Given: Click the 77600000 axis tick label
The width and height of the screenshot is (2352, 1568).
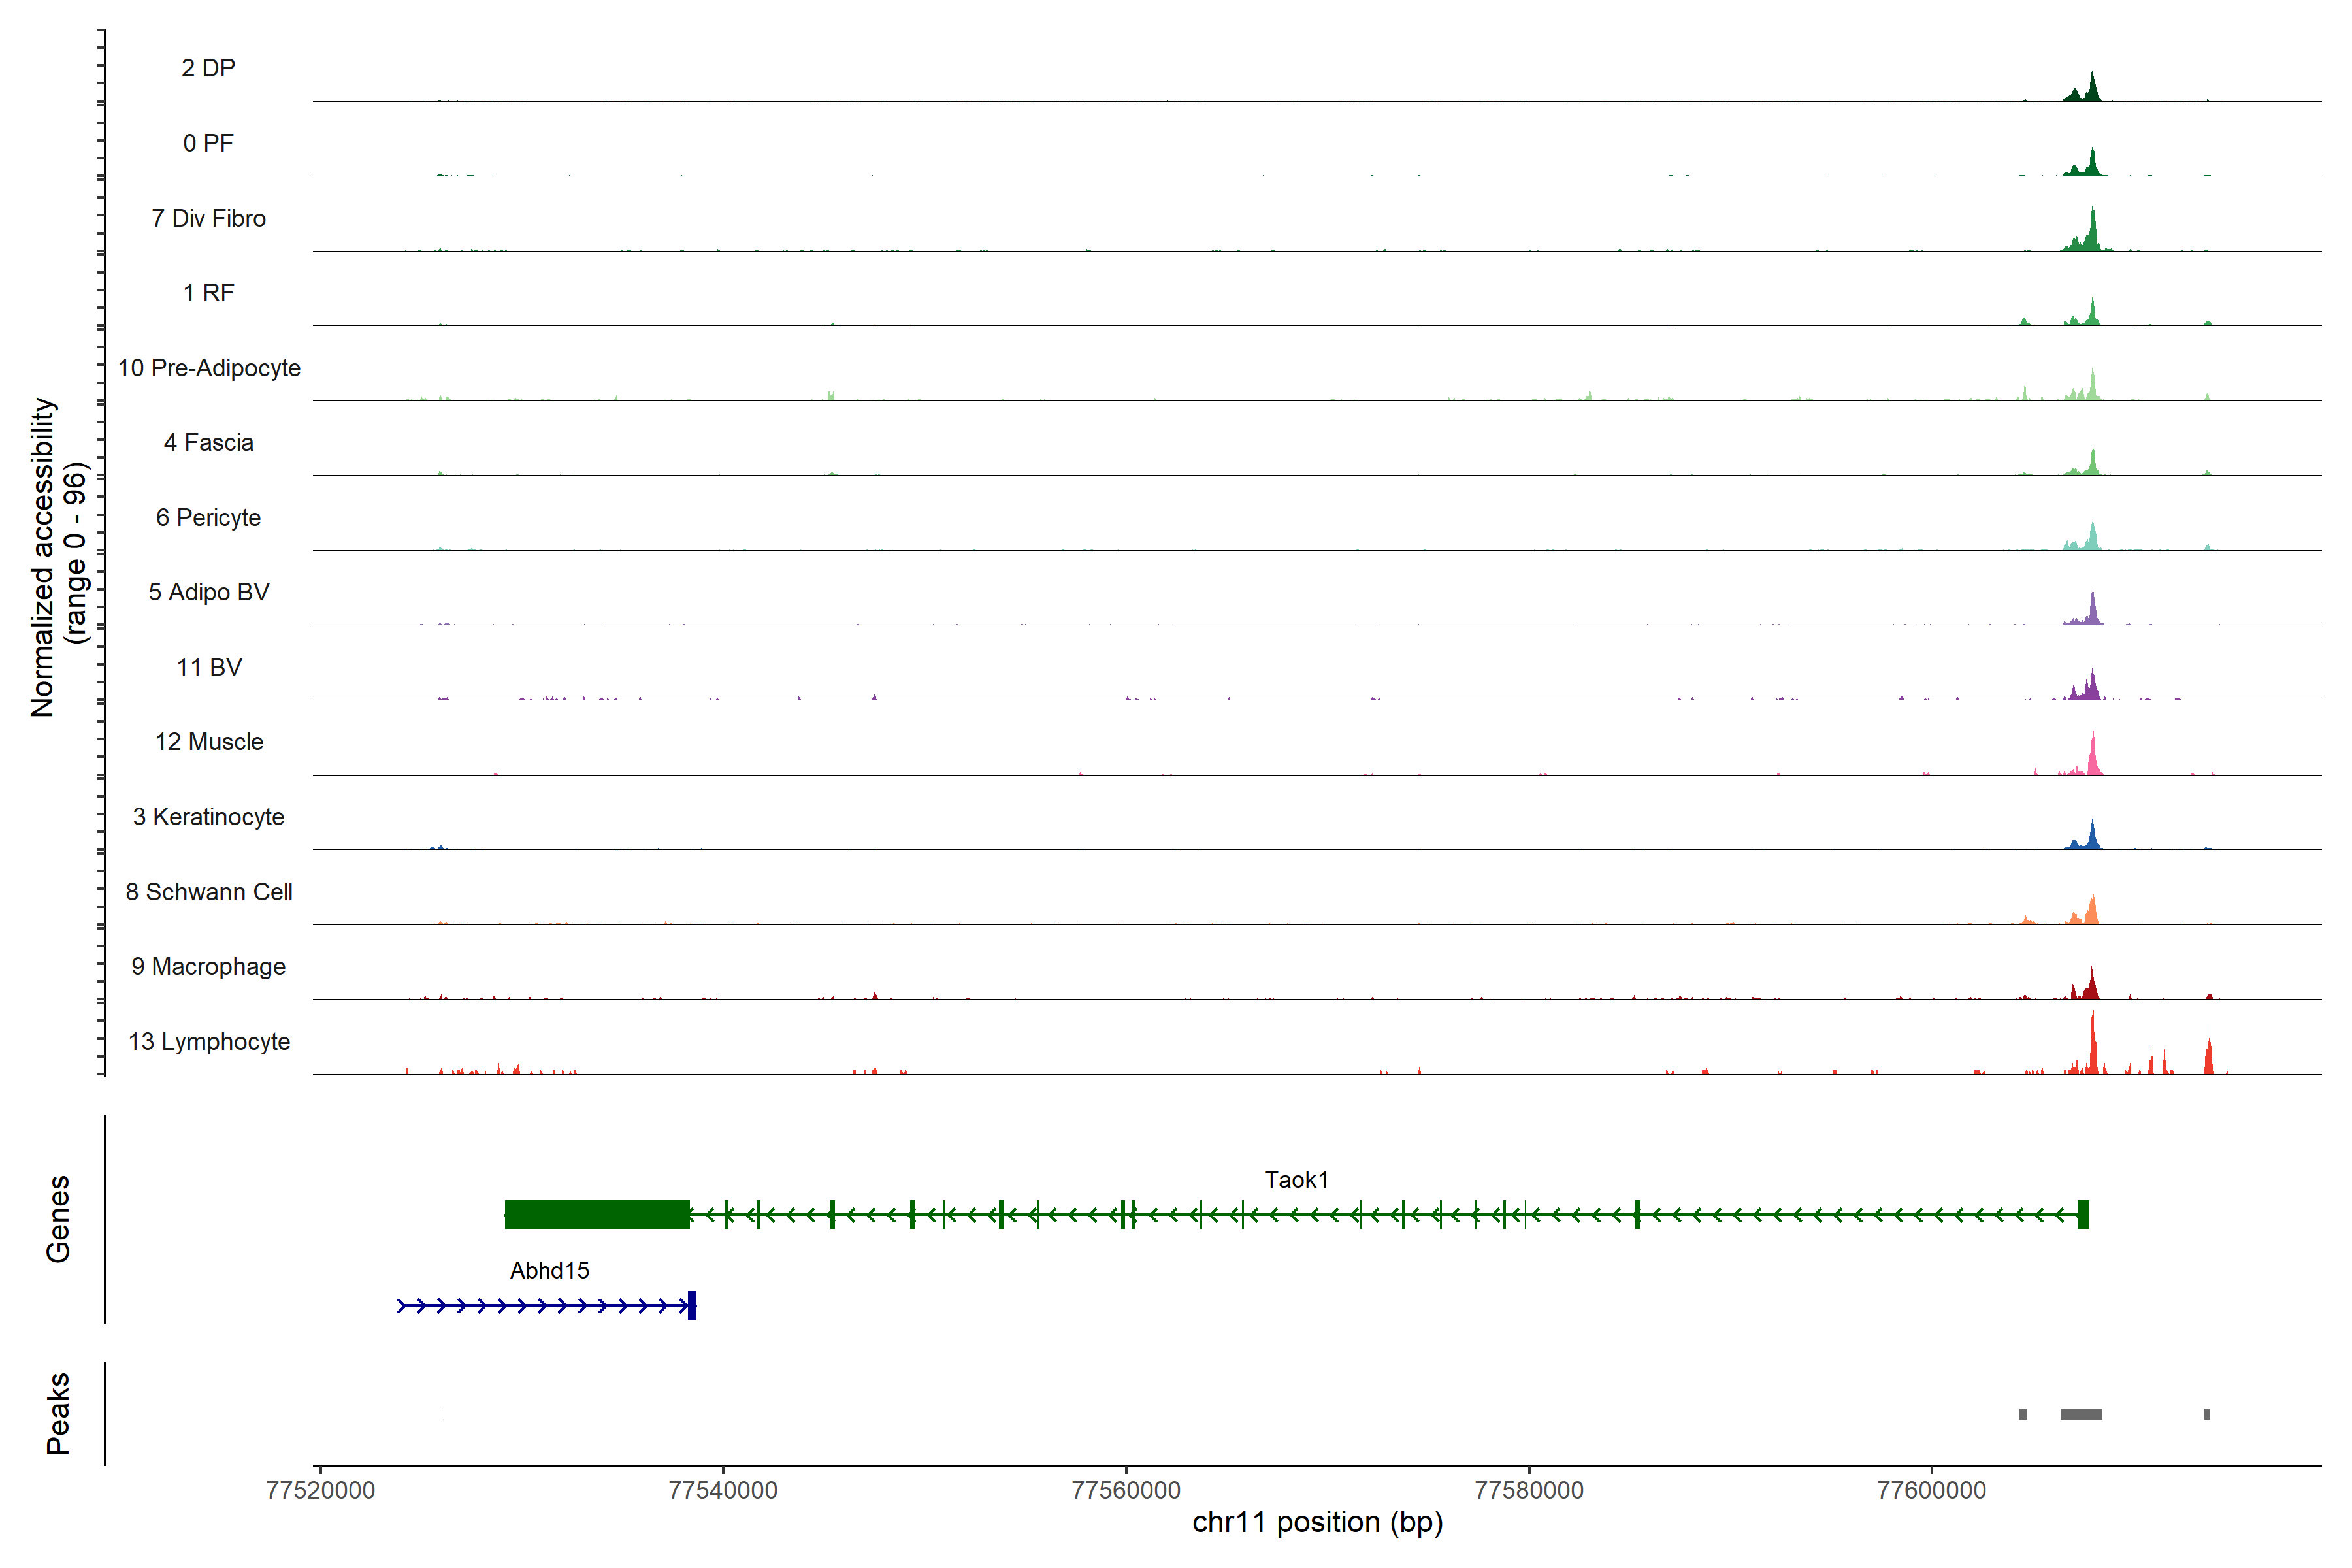Looking at the screenshot, I should pos(1932,1490).
